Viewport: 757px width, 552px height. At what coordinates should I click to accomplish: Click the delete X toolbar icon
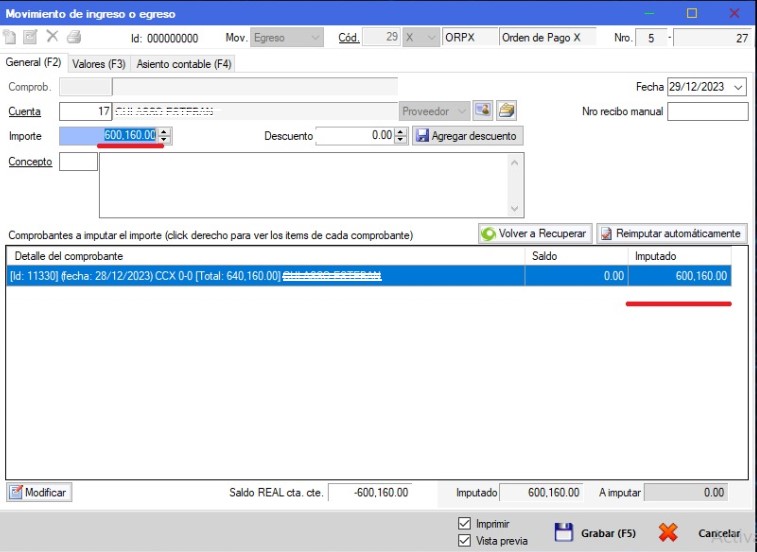[52, 38]
